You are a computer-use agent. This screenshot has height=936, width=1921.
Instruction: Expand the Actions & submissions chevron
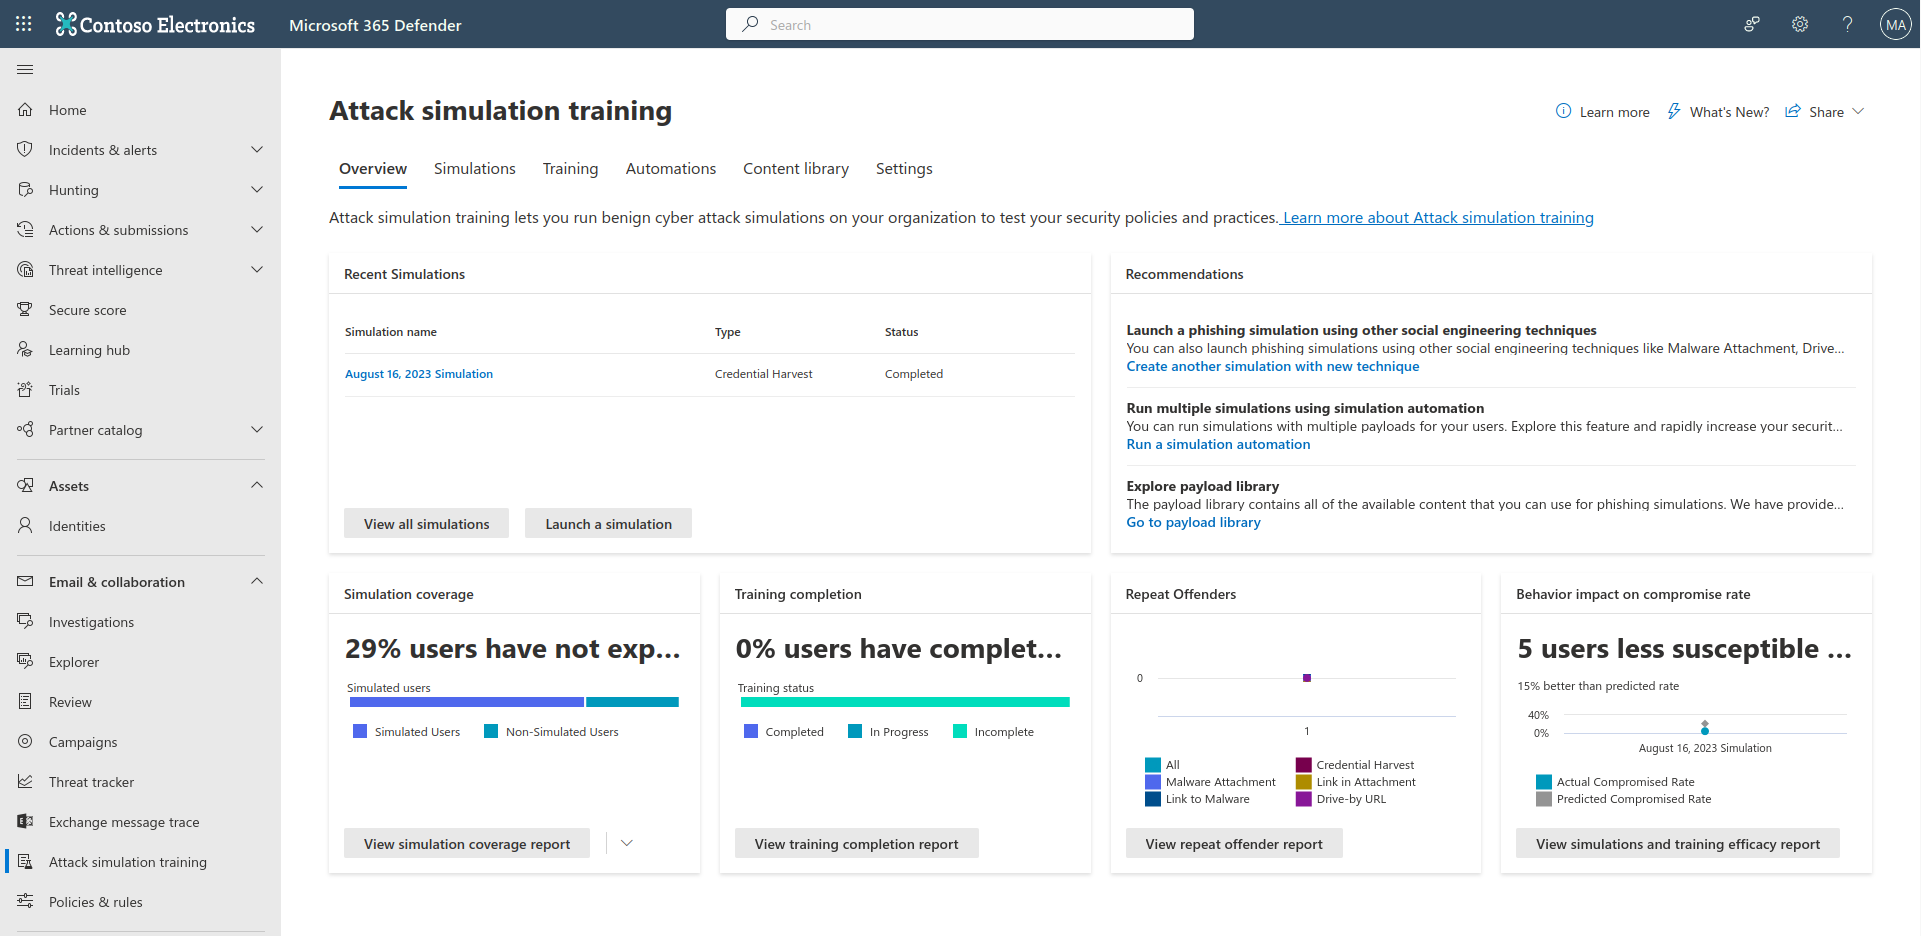pos(257,230)
